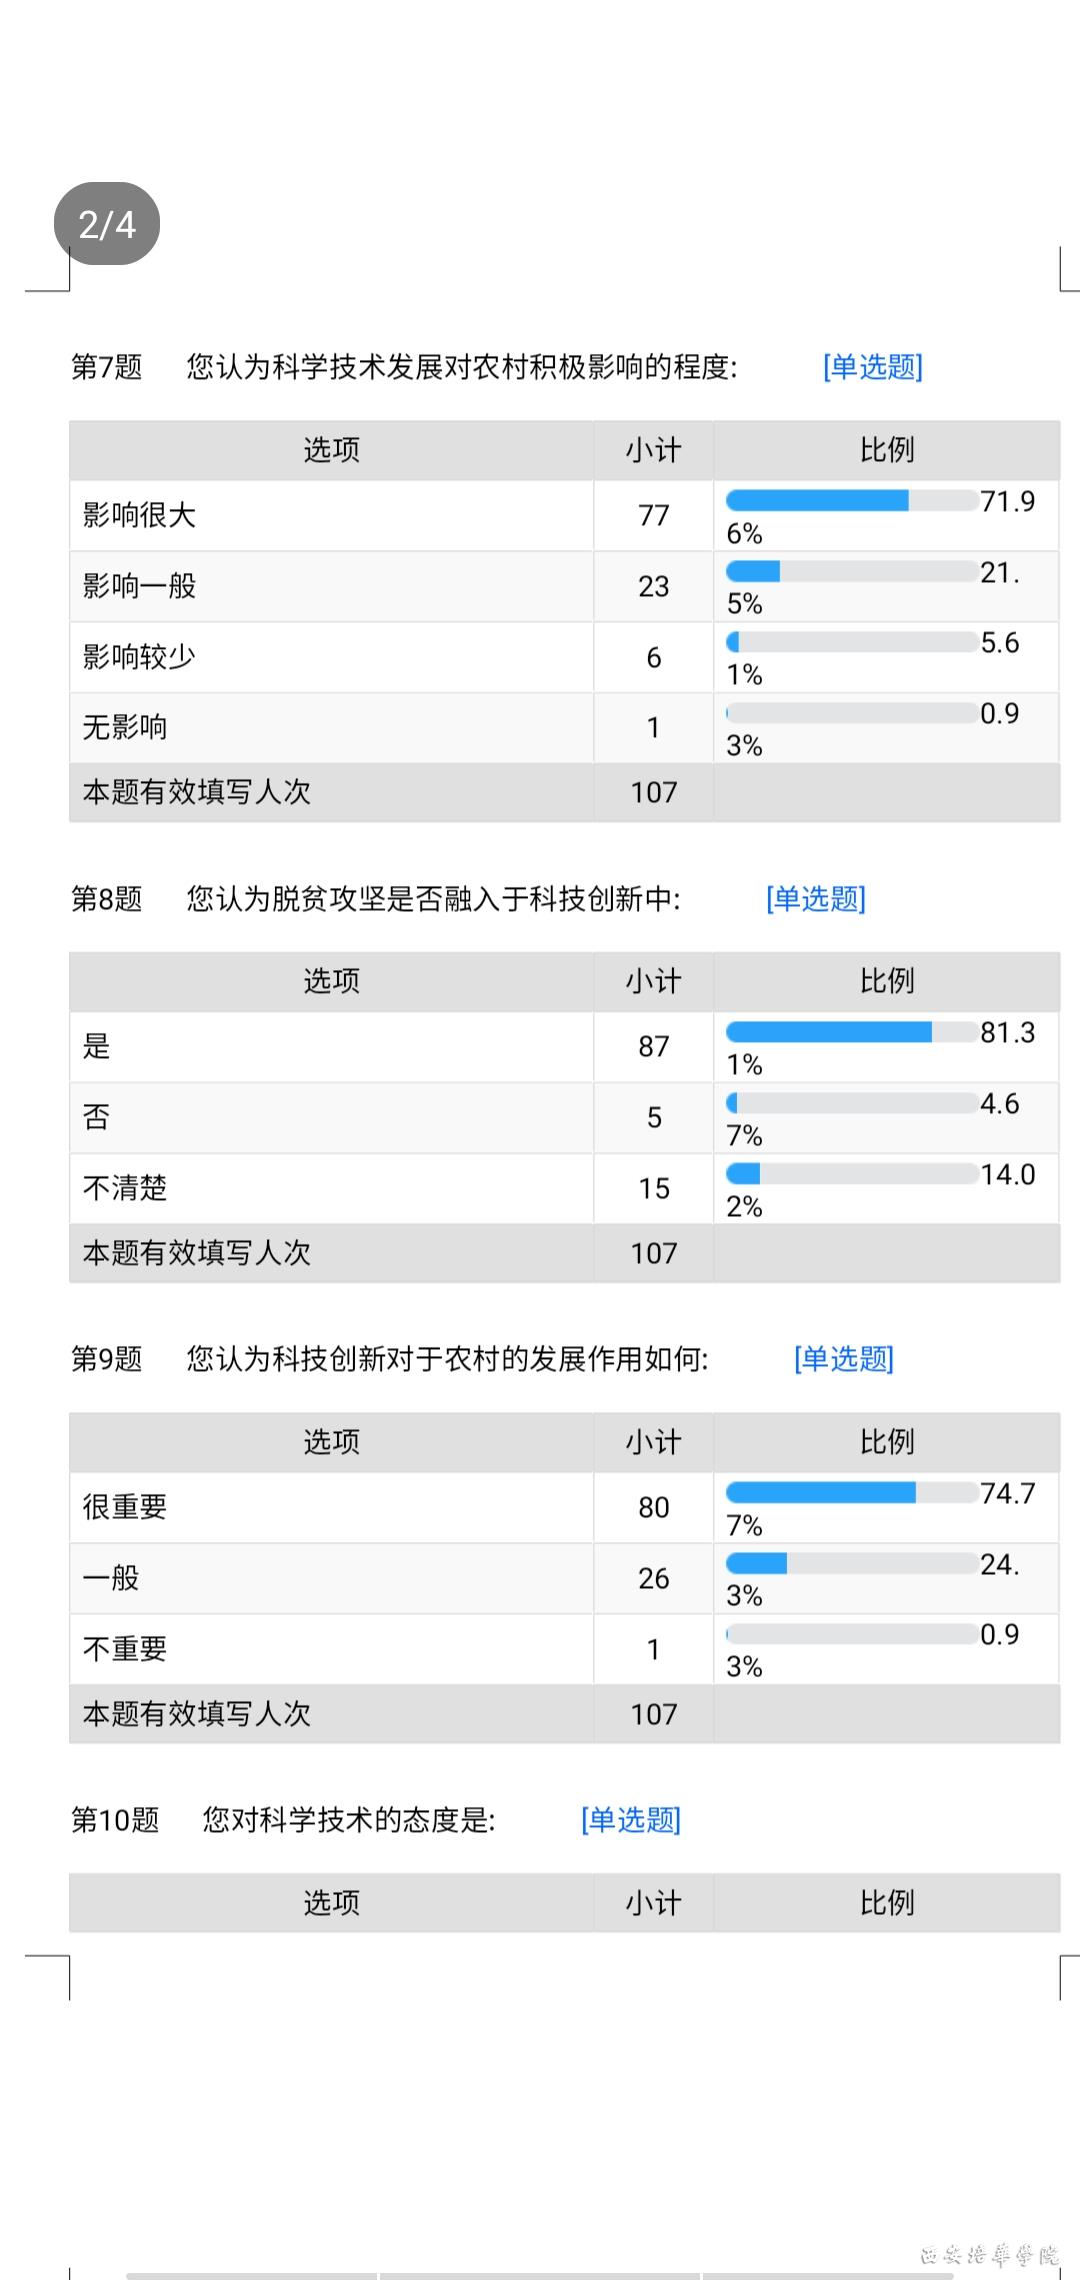This screenshot has width=1080, height=2280.
Task: Tap the 2/4 page indicator badge
Action: 107,224
